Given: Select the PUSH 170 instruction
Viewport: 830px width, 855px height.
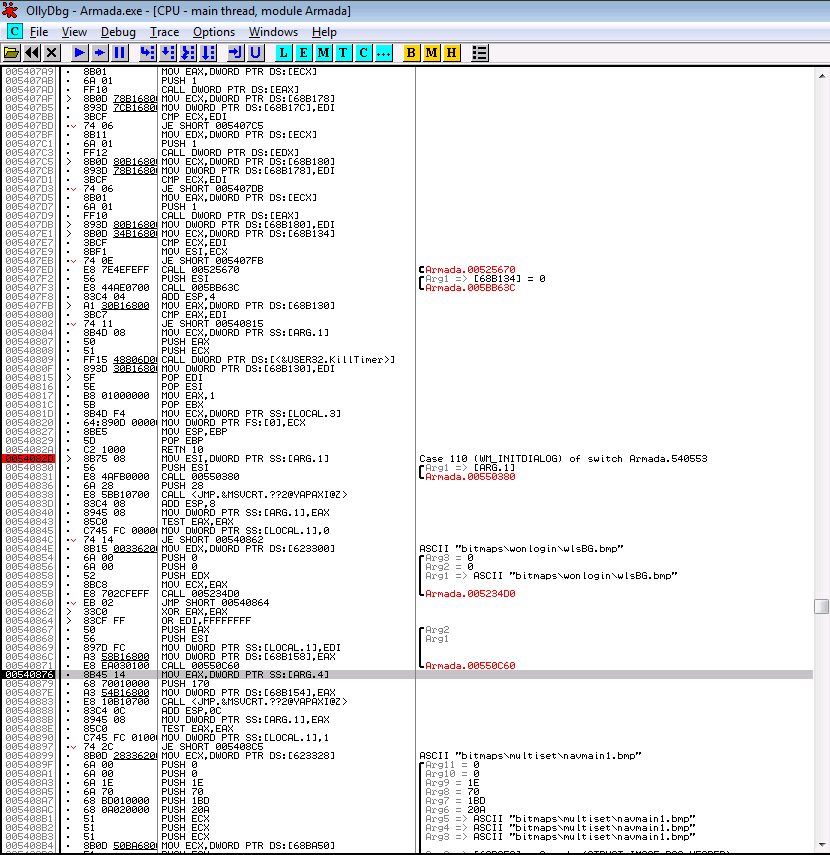Looking at the screenshot, I should [185, 684].
